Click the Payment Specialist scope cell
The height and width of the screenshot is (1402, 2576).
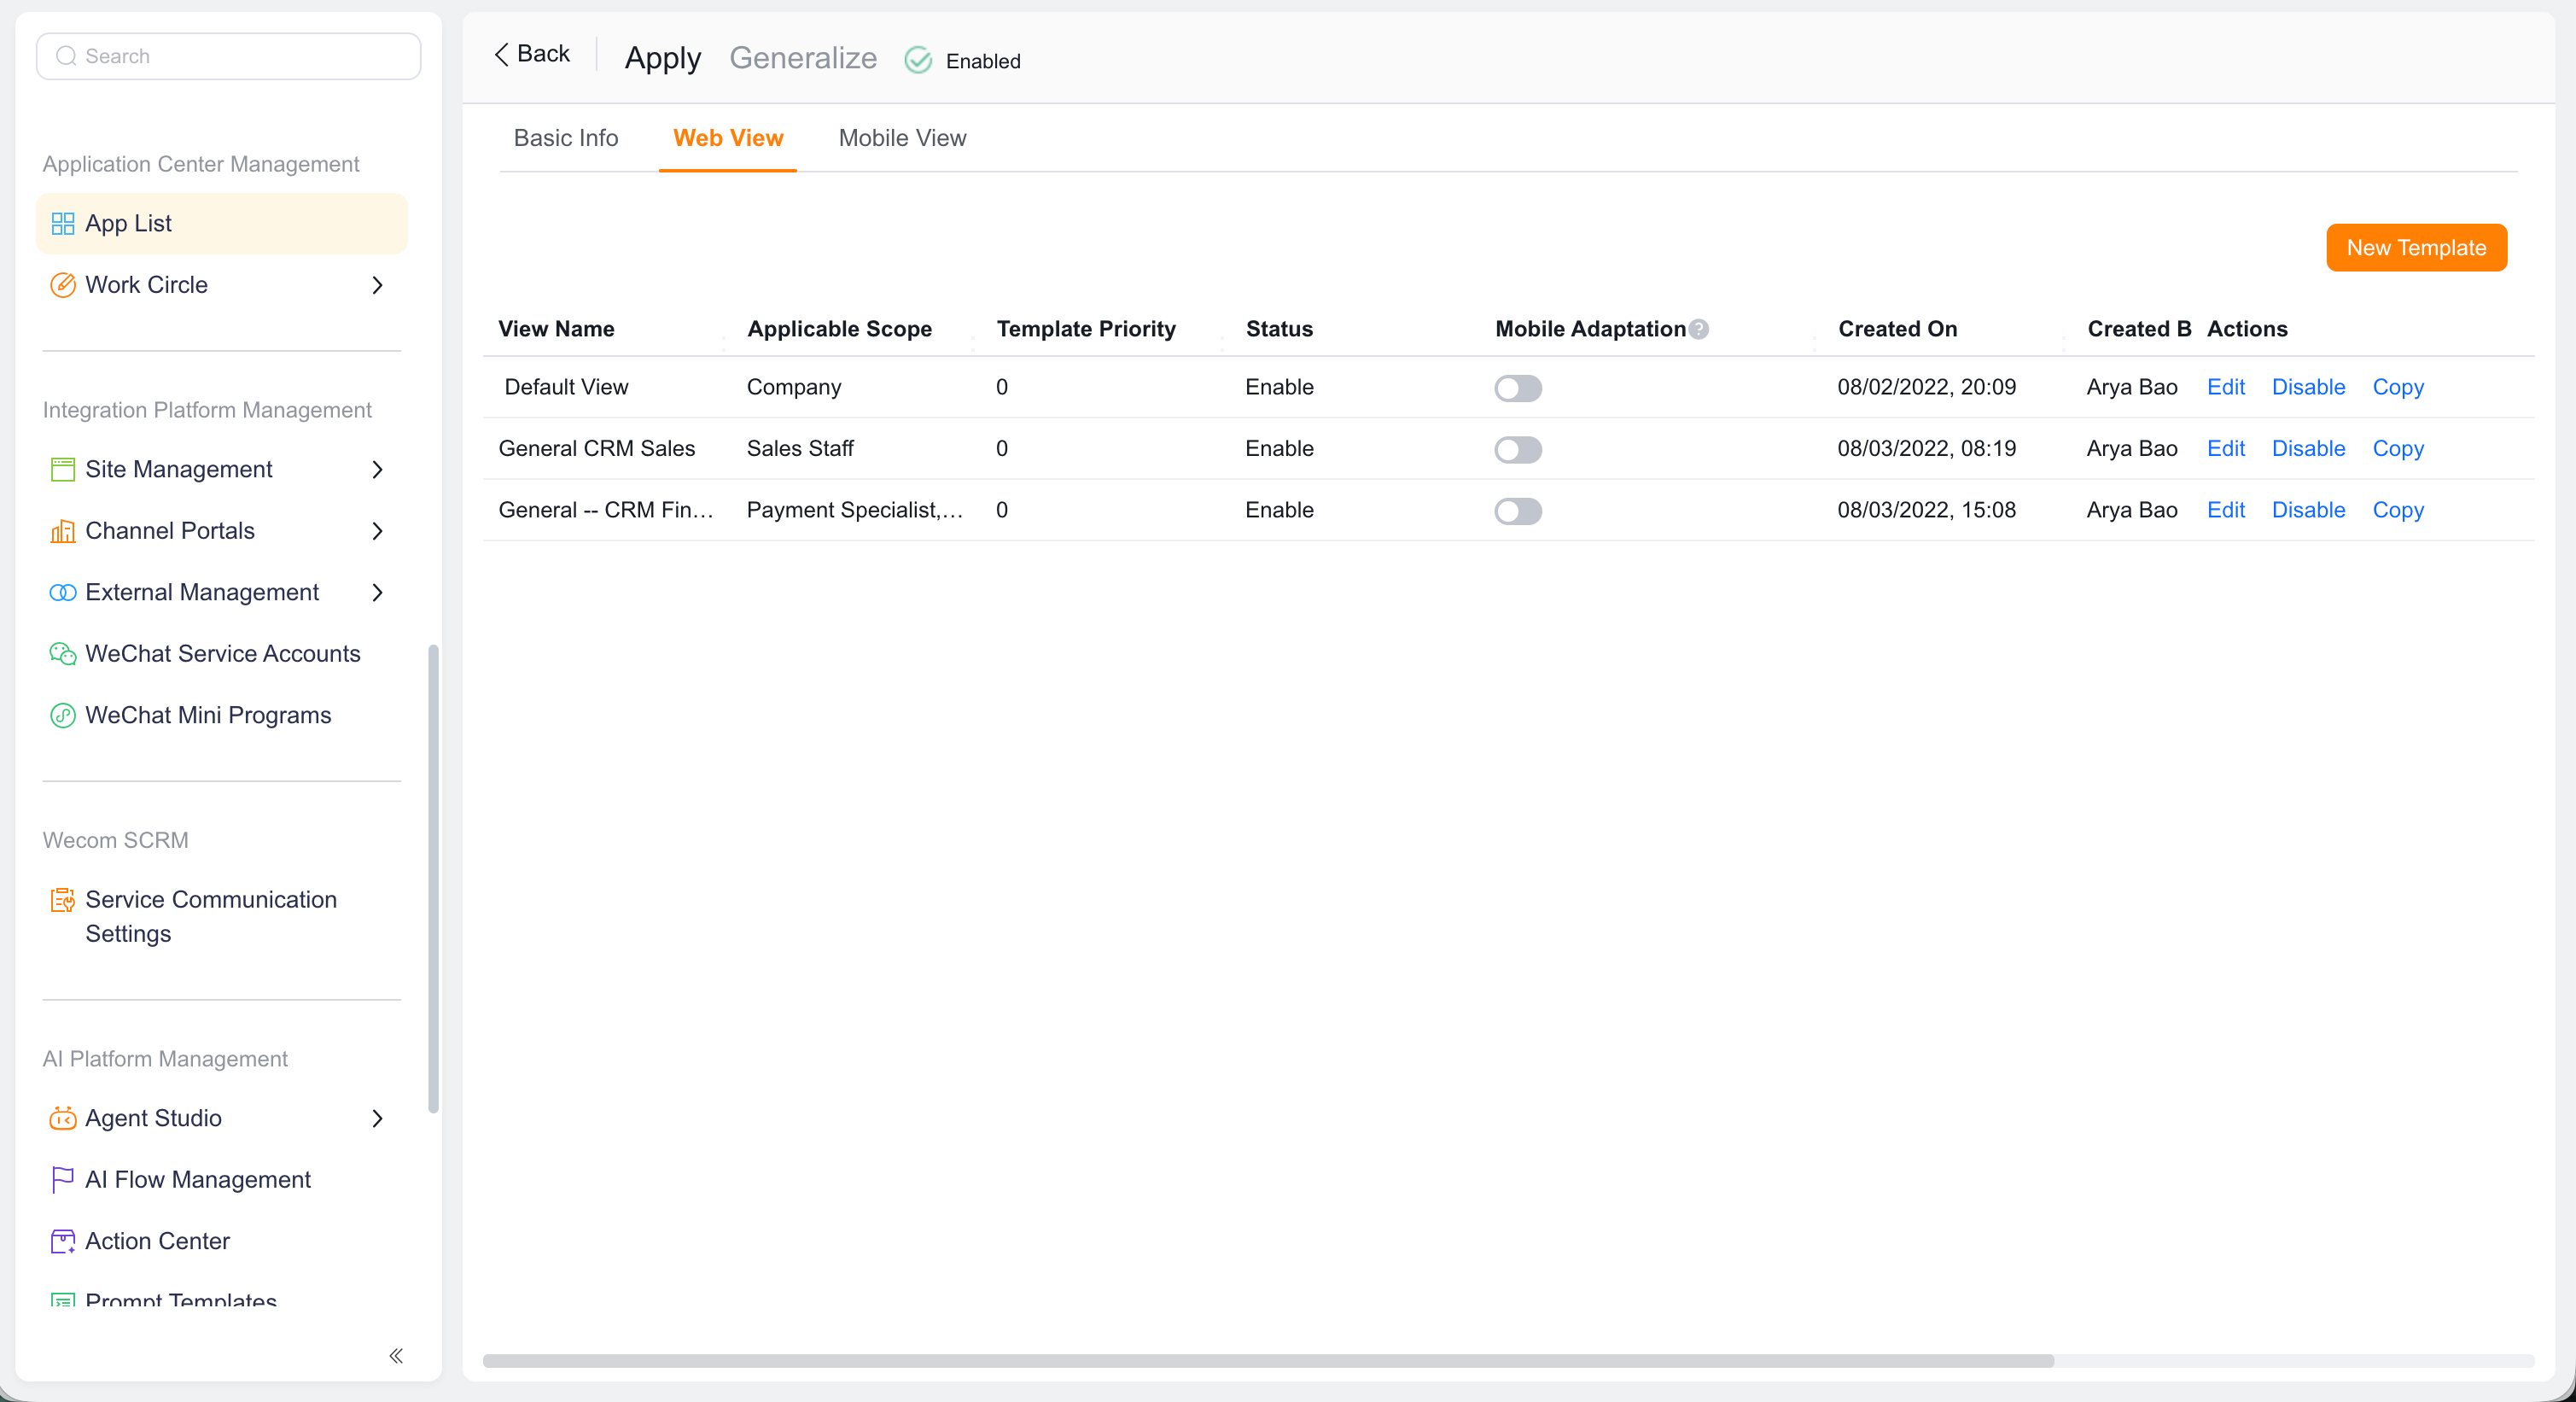click(855, 510)
